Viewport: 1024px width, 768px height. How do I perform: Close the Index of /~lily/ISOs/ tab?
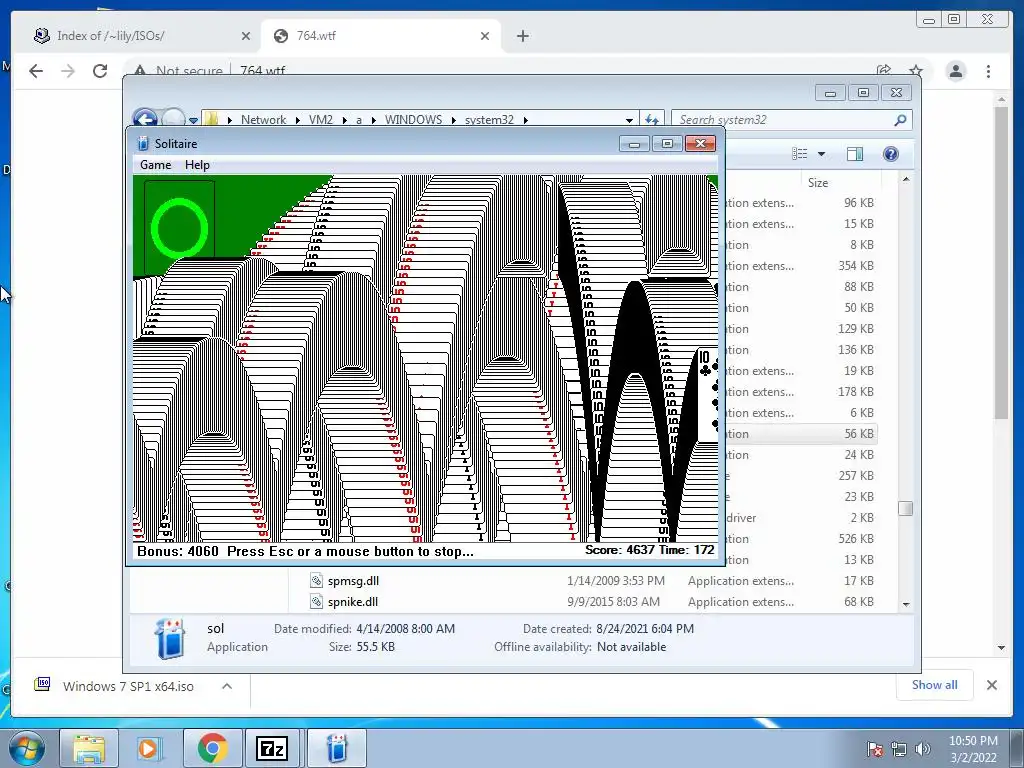point(246,36)
